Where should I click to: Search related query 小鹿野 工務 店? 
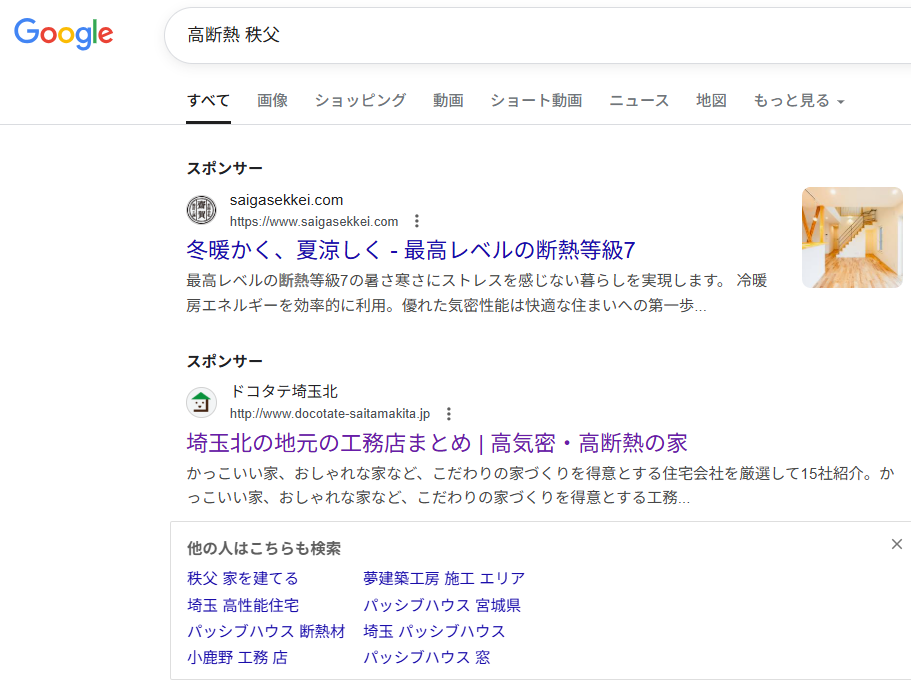tap(237, 658)
